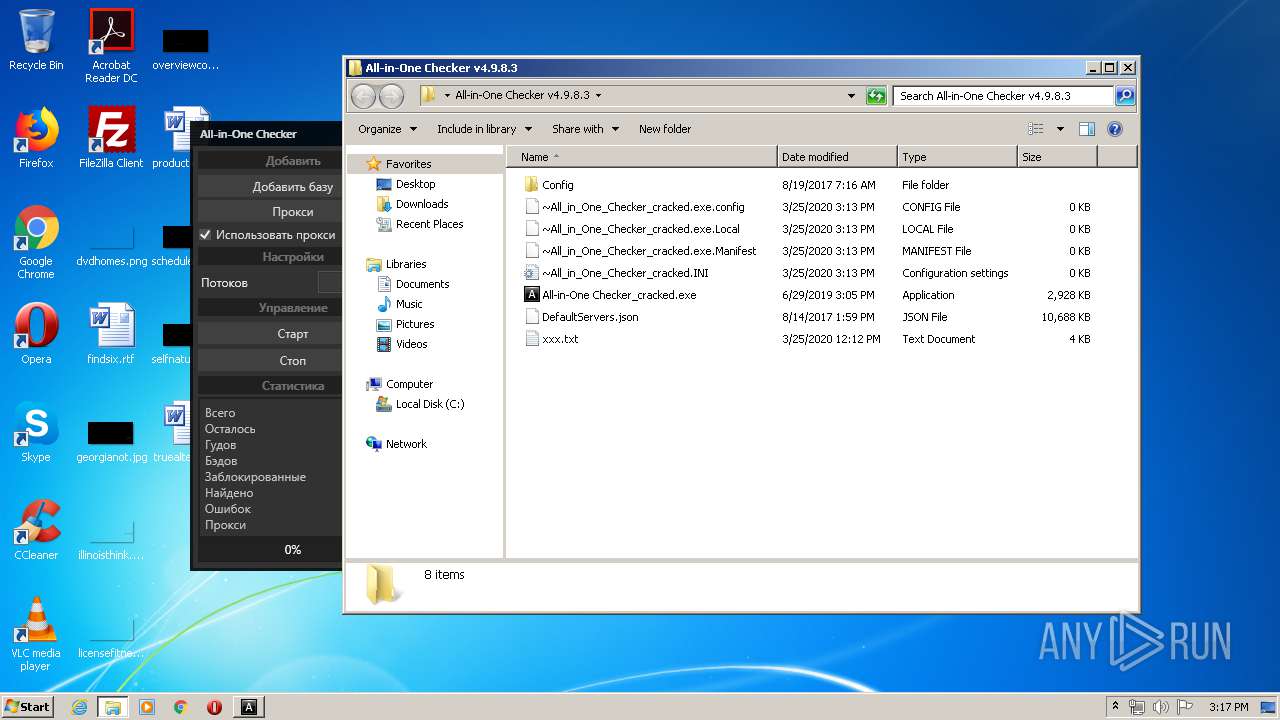Launch Google Chrome desktop shortcut
The width and height of the screenshot is (1280, 720).
36,242
